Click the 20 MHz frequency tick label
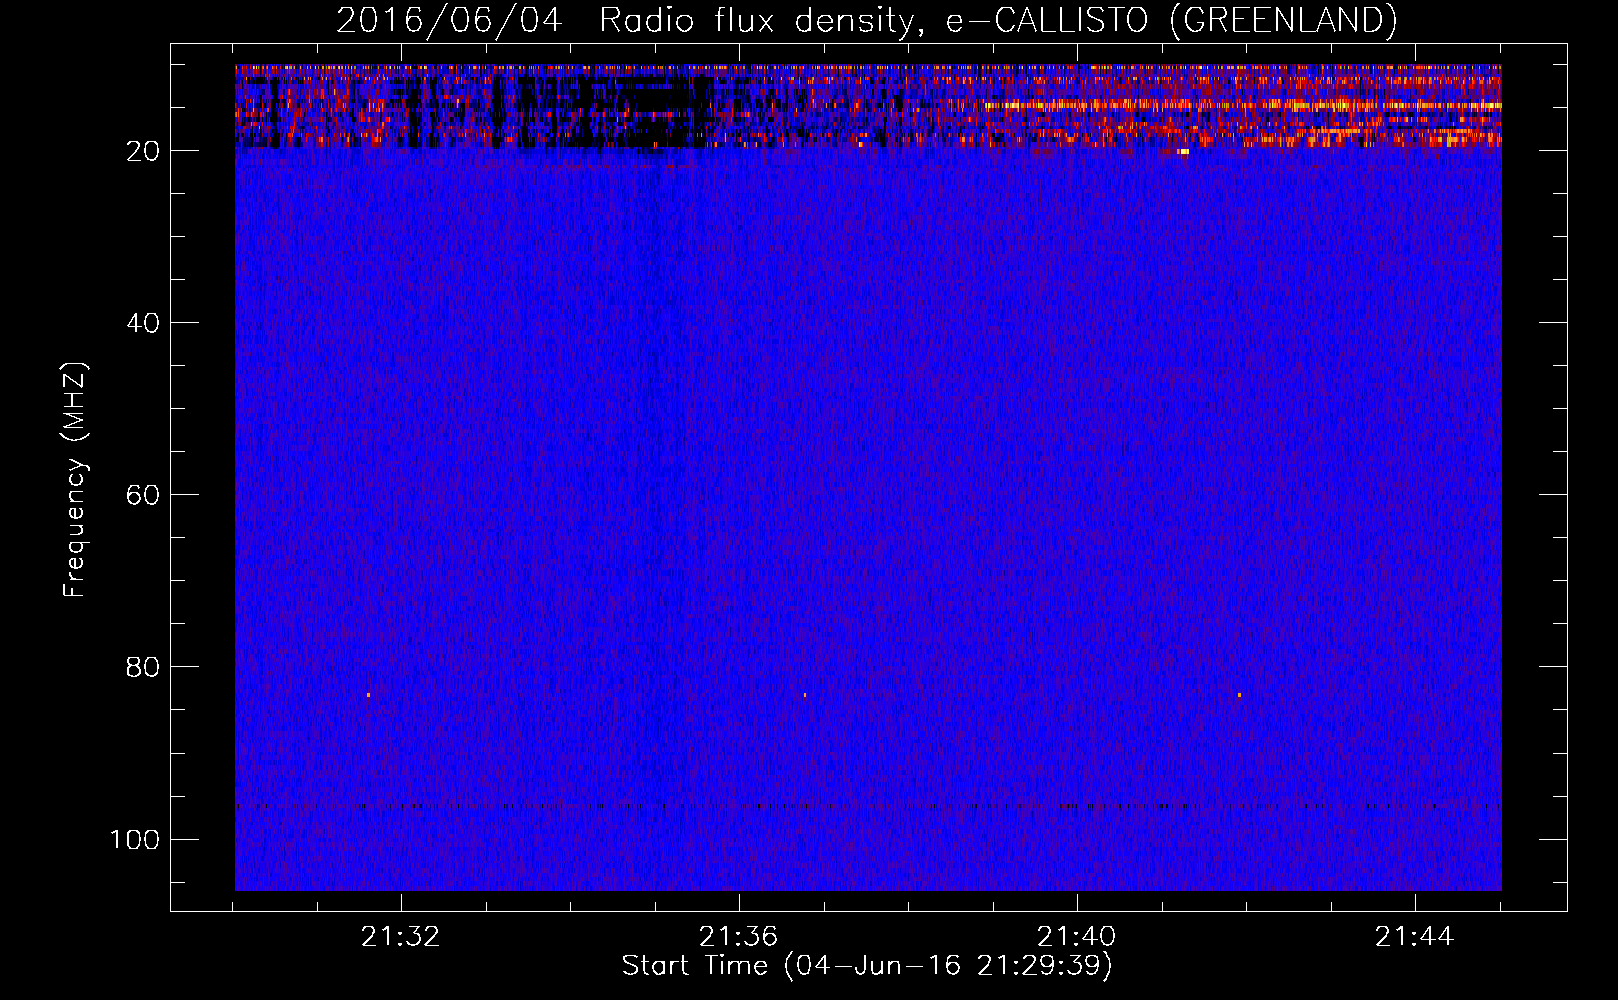Image resolution: width=1618 pixels, height=1000 pixels. pyautogui.click(x=144, y=151)
